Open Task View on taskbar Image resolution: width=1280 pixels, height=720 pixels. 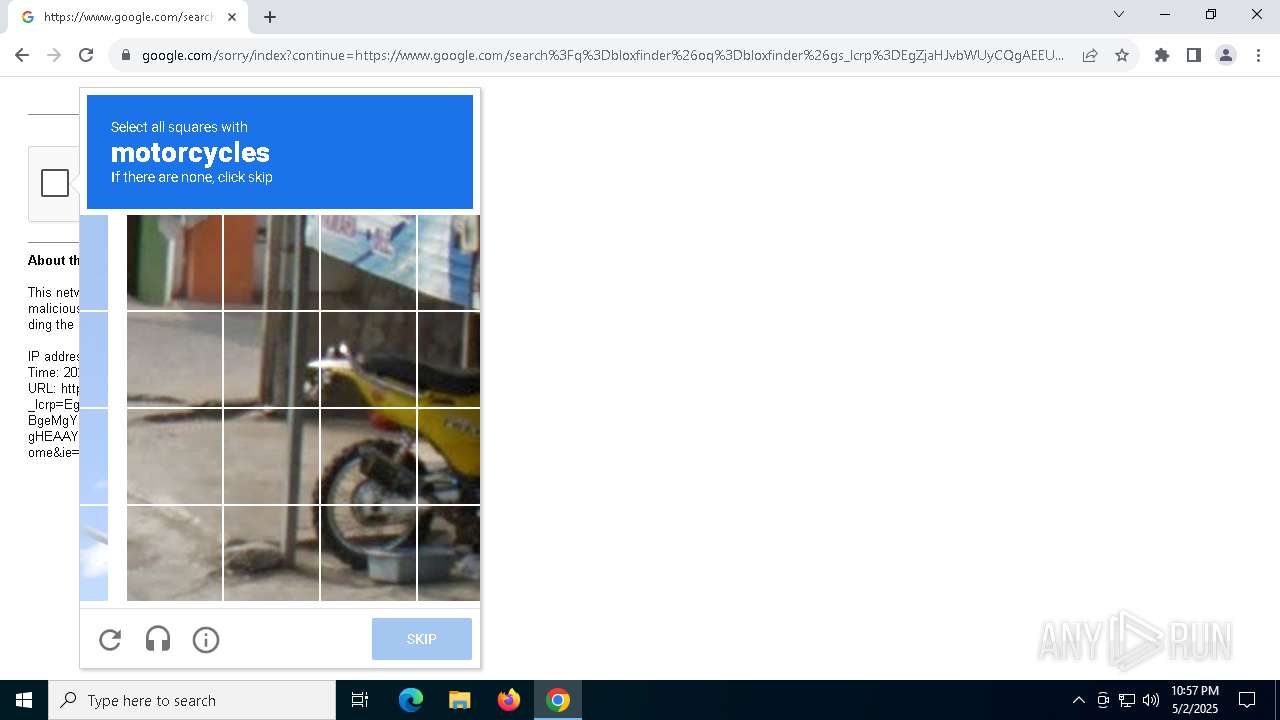[360, 700]
